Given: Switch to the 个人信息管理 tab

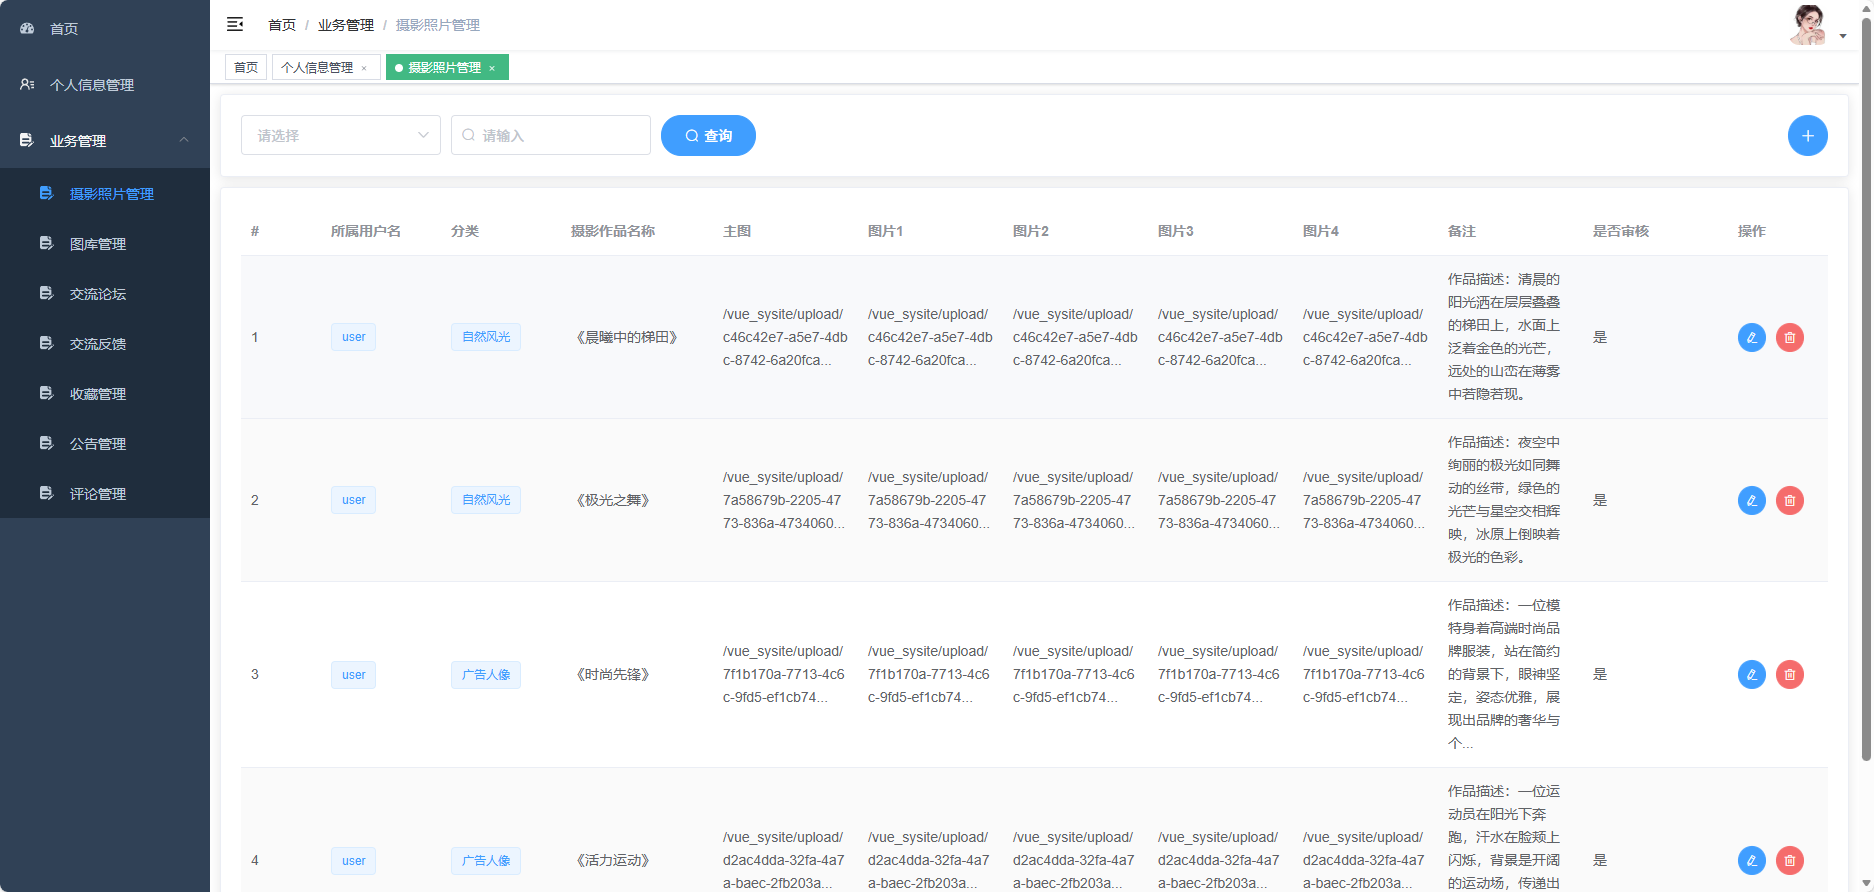Looking at the screenshot, I should point(317,68).
